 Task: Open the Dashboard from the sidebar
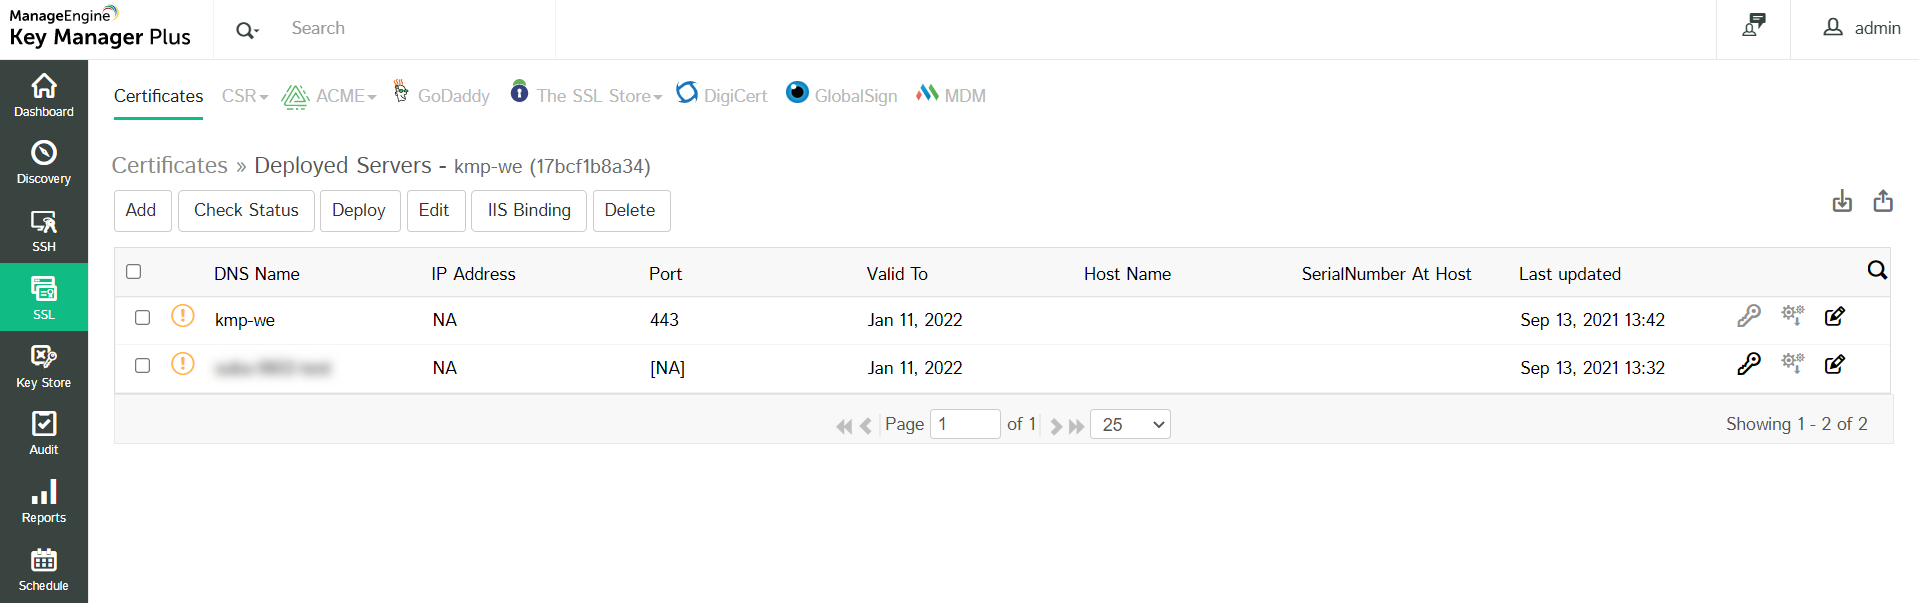[x=44, y=95]
